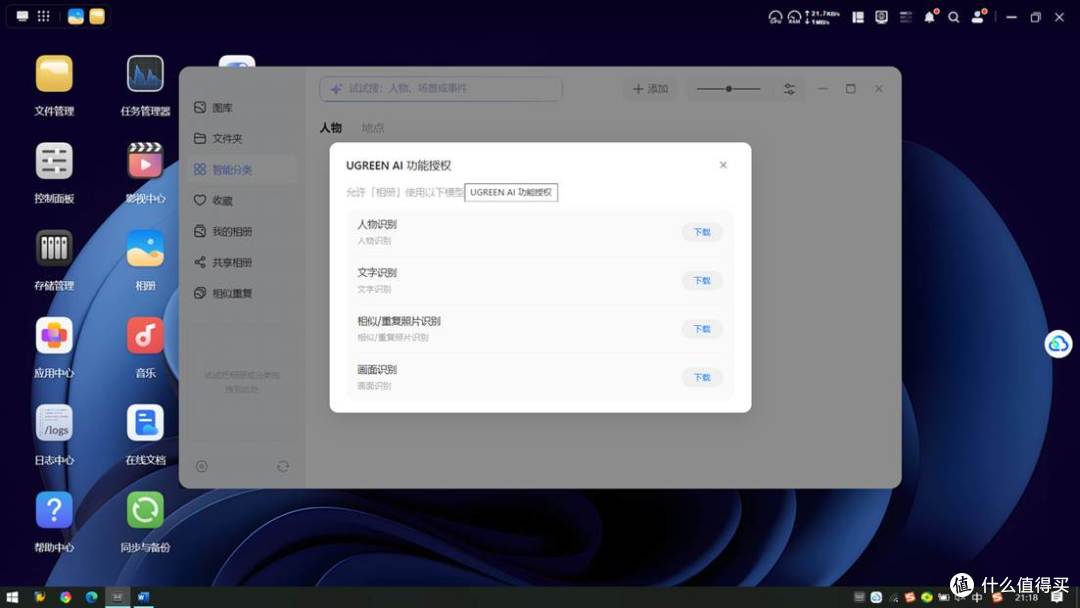Open the filter settings icon in Photos toolbar
The width and height of the screenshot is (1080, 608).
(x=789, y=89)
